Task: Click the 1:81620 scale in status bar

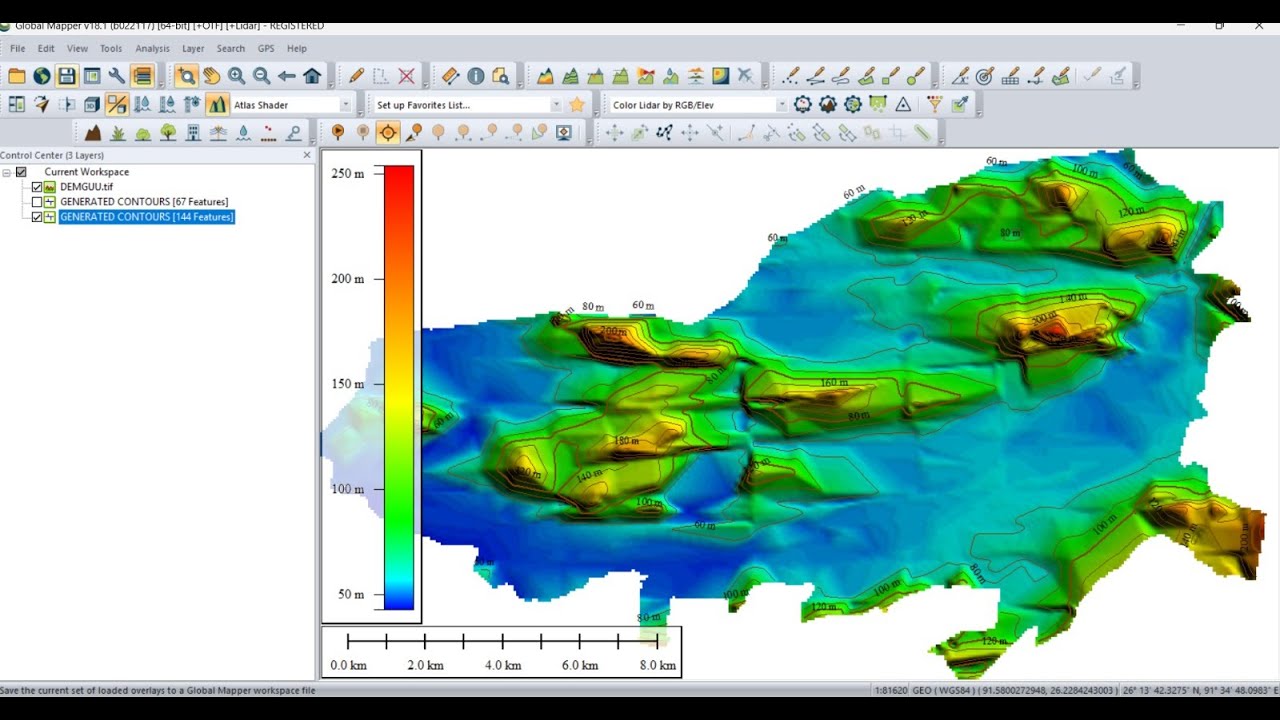Action: (891, 690)
